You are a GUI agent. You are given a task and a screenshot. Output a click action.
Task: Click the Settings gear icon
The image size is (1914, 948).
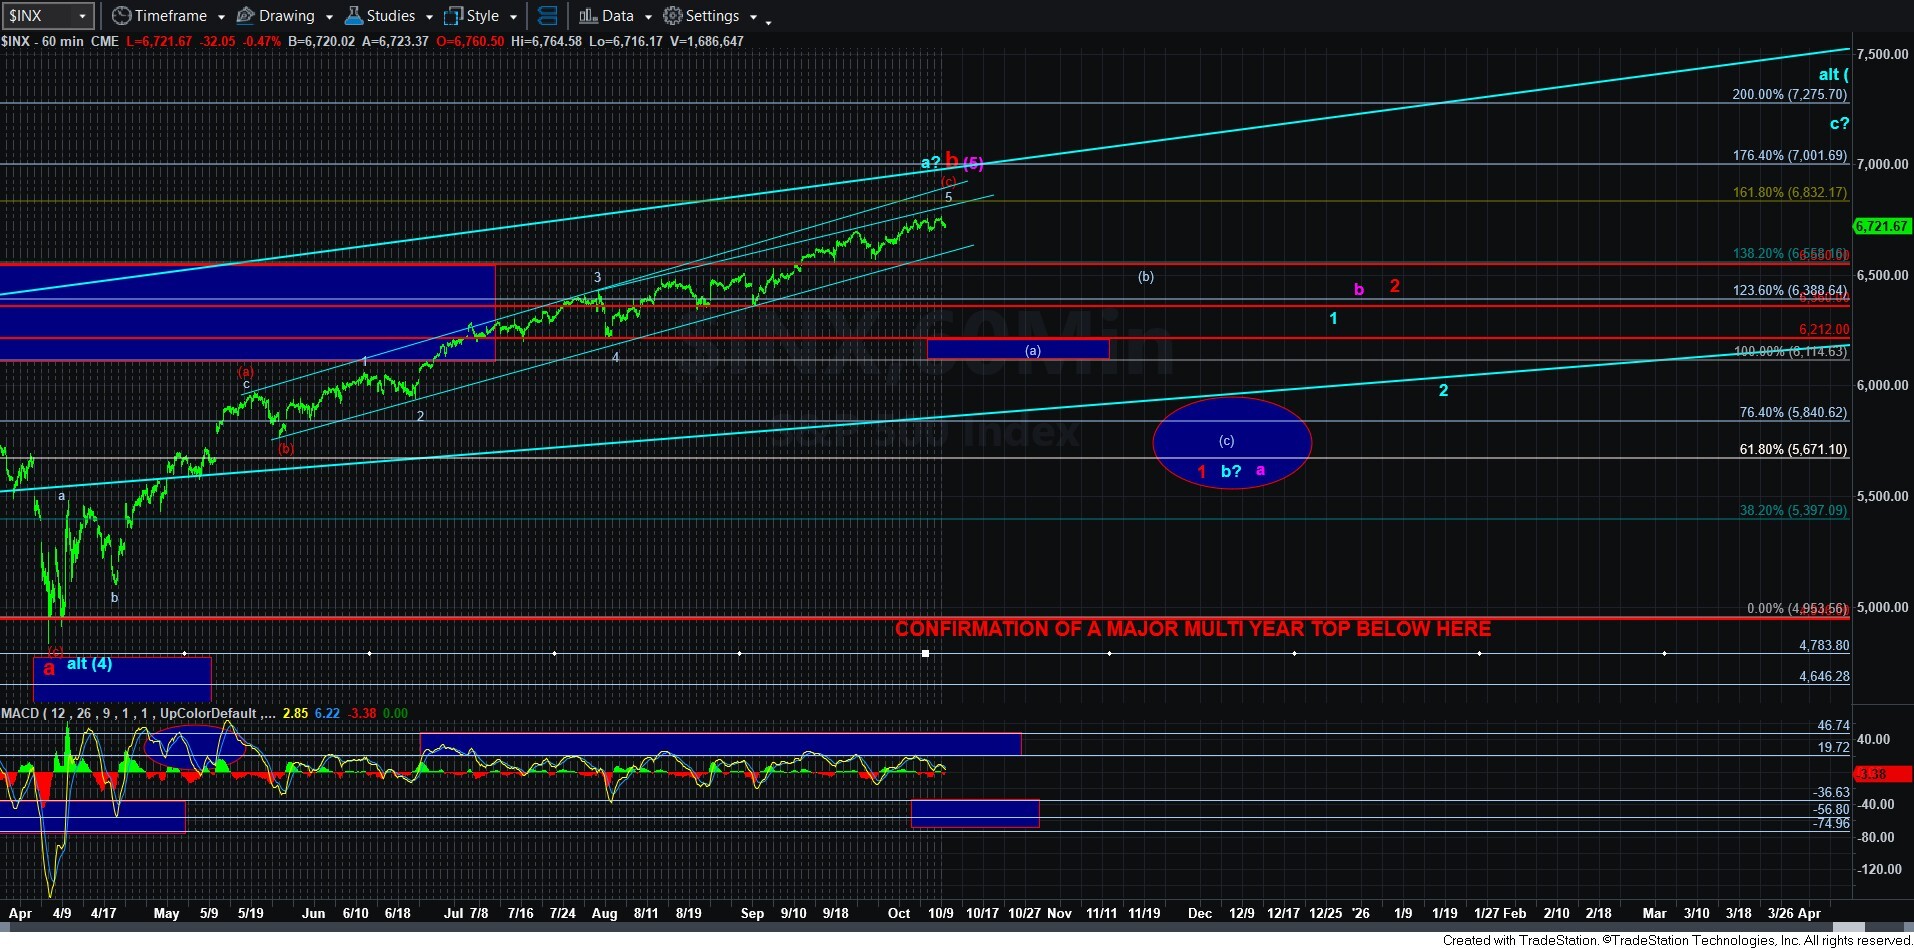(x=673, y=16)
